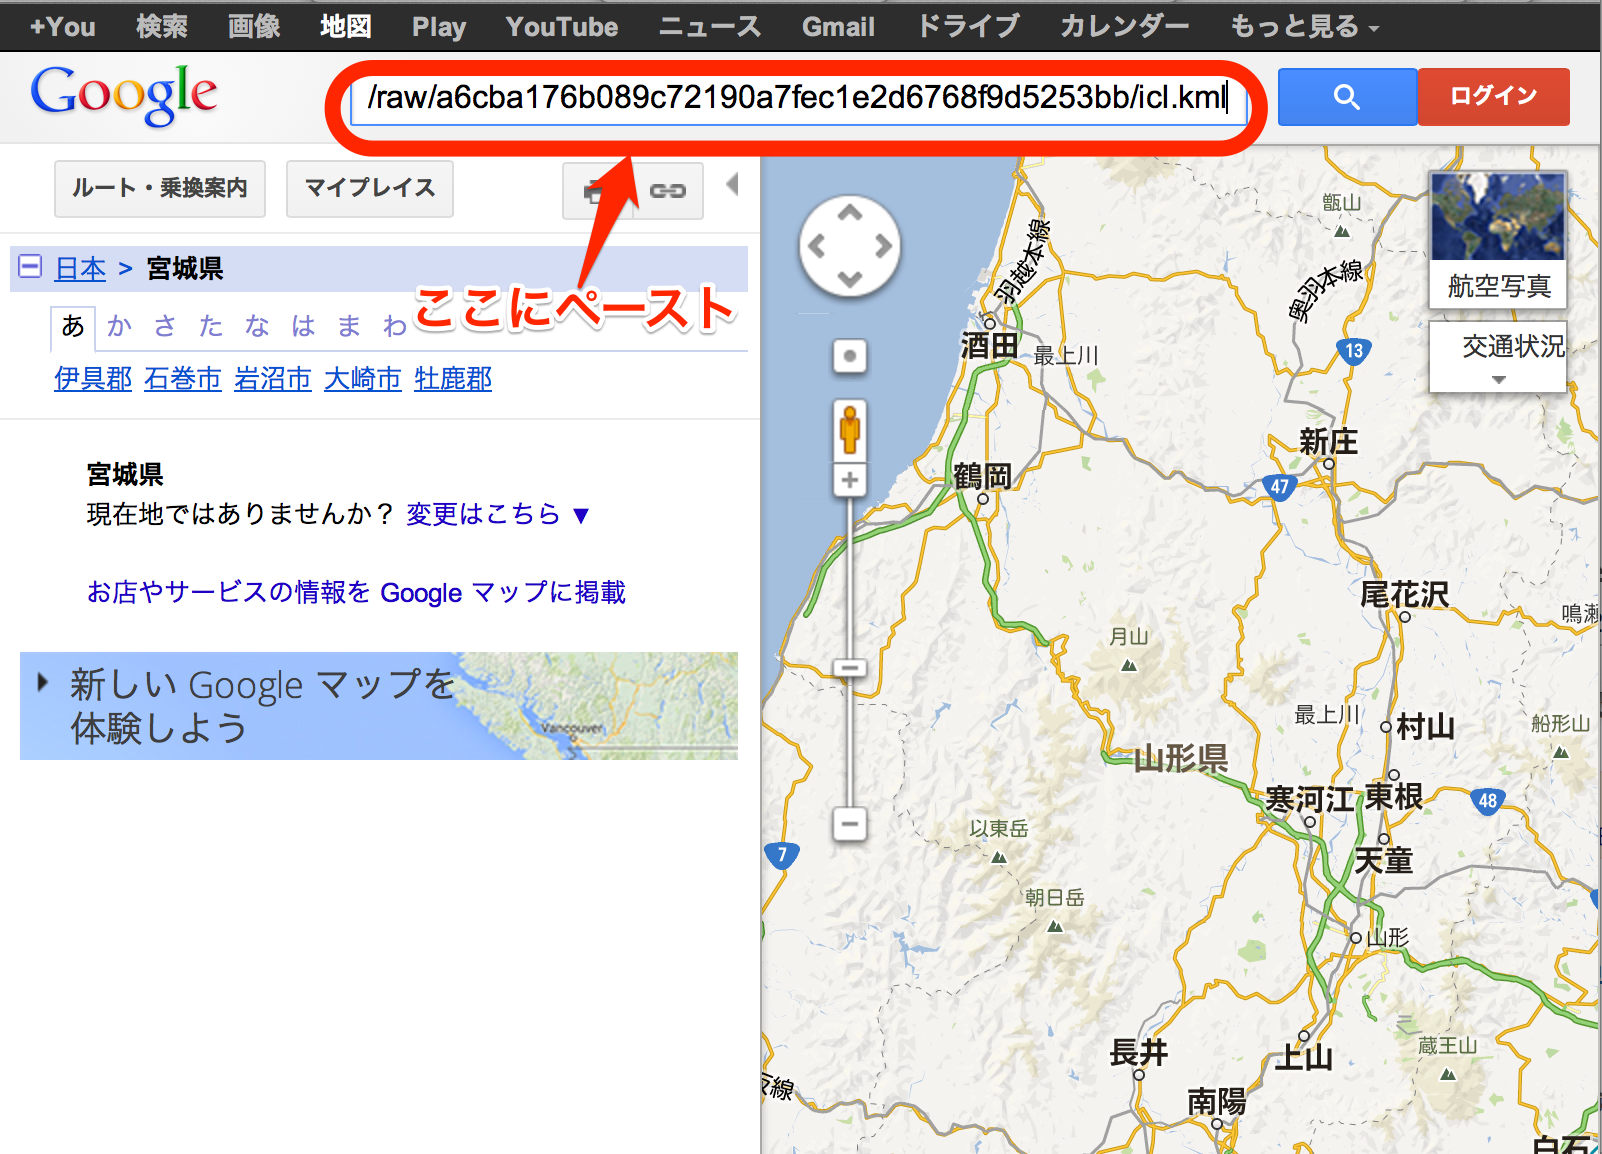Click the 尾花沢 city label on map
This screenshot has height=1154, width=1602.
[1405, 595]
